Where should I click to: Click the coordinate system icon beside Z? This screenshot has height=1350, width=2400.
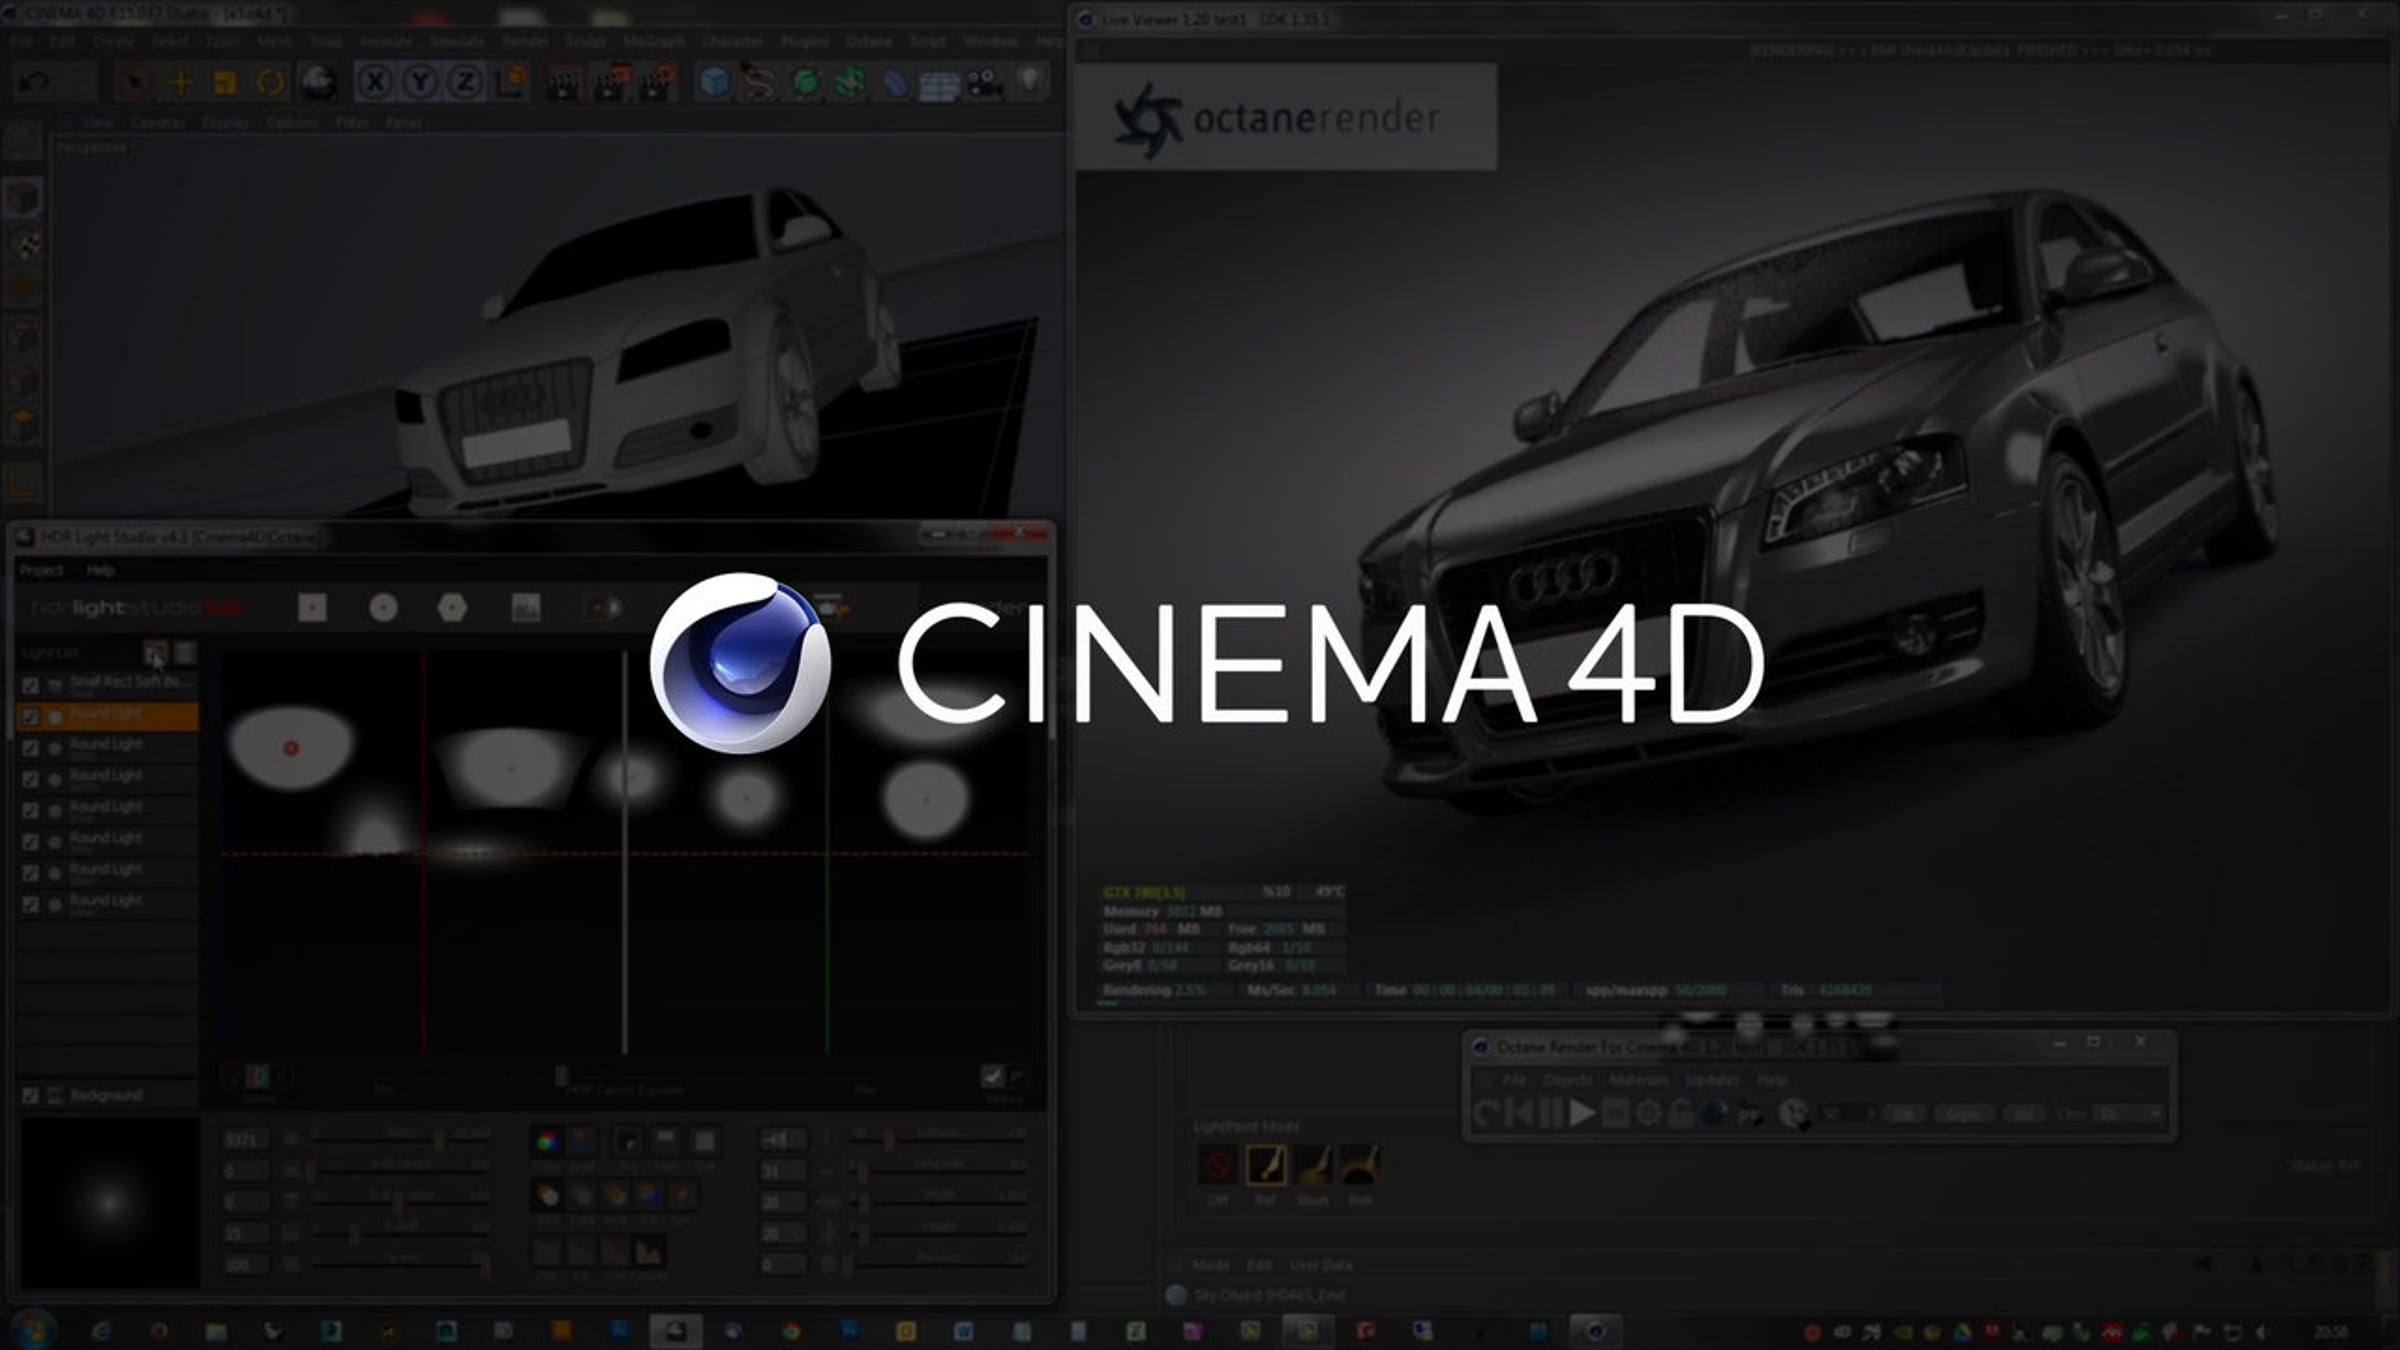coord(512,82)
